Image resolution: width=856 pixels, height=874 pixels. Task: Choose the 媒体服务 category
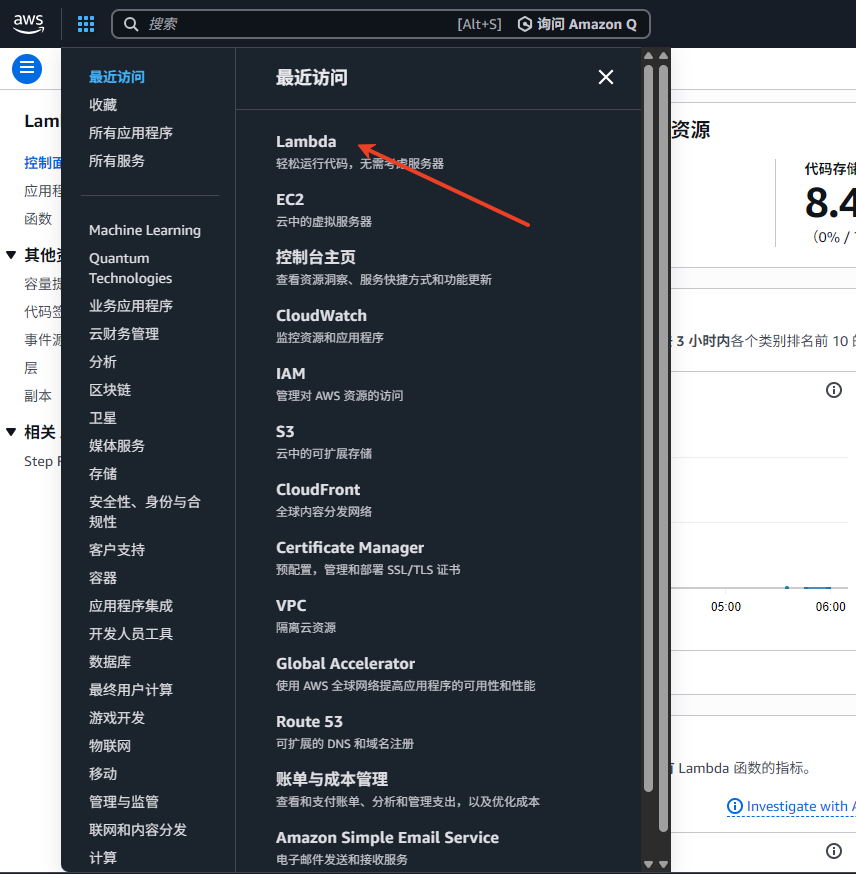116,445
